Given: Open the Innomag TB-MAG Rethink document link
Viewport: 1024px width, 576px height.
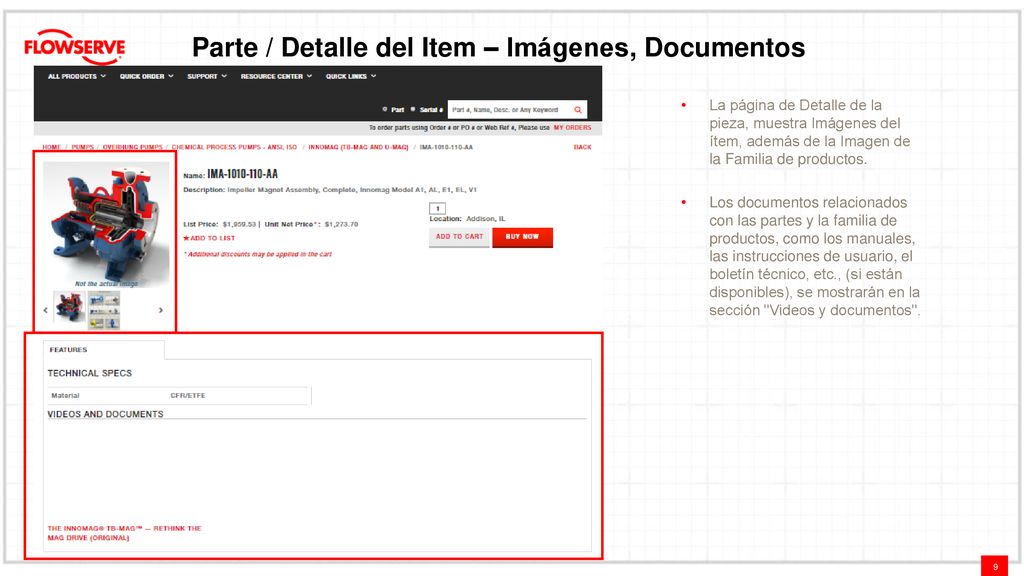Looking at the screenshot, I should [124, 533].
